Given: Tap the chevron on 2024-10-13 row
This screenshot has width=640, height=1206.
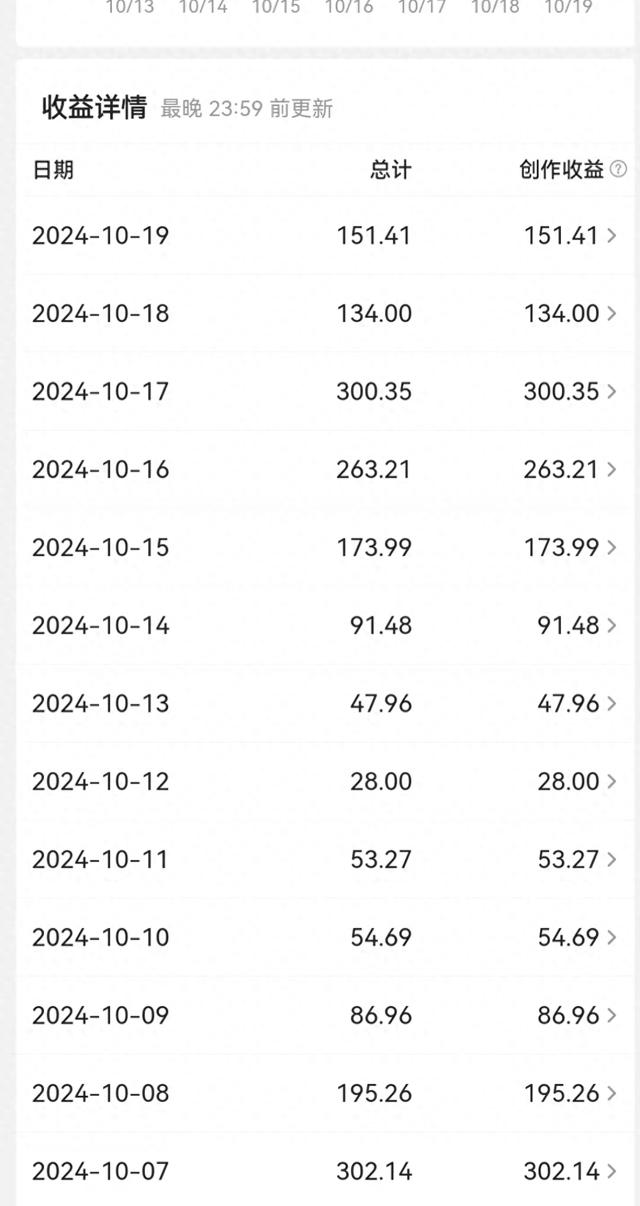Looking at the screenshot, I should 612,704.
